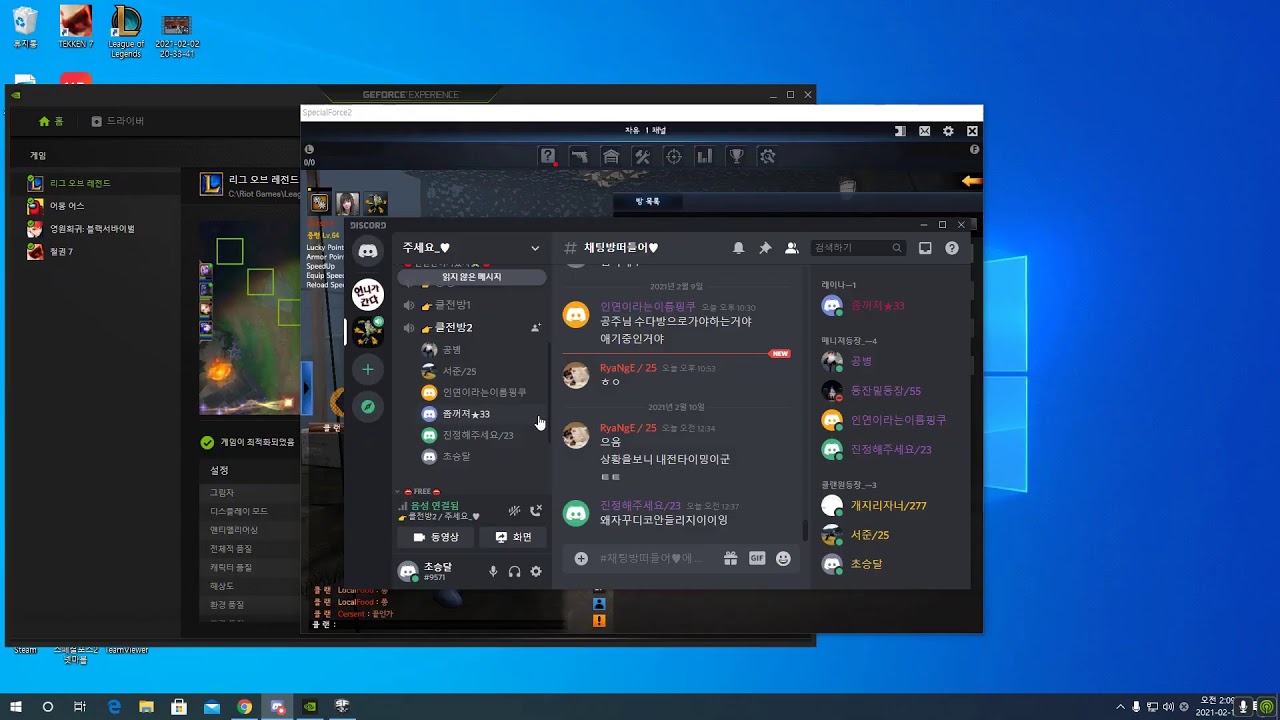1280x720 pixels.
Task: Mute microphone in Discord user panel
Action: 492,571
